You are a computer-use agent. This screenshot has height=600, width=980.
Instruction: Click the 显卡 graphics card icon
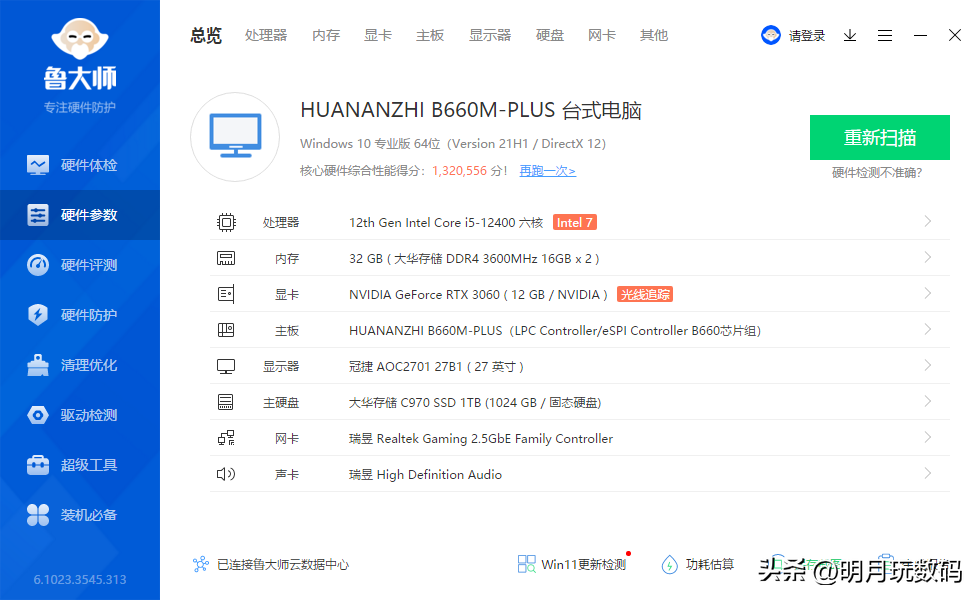(226, 294)
